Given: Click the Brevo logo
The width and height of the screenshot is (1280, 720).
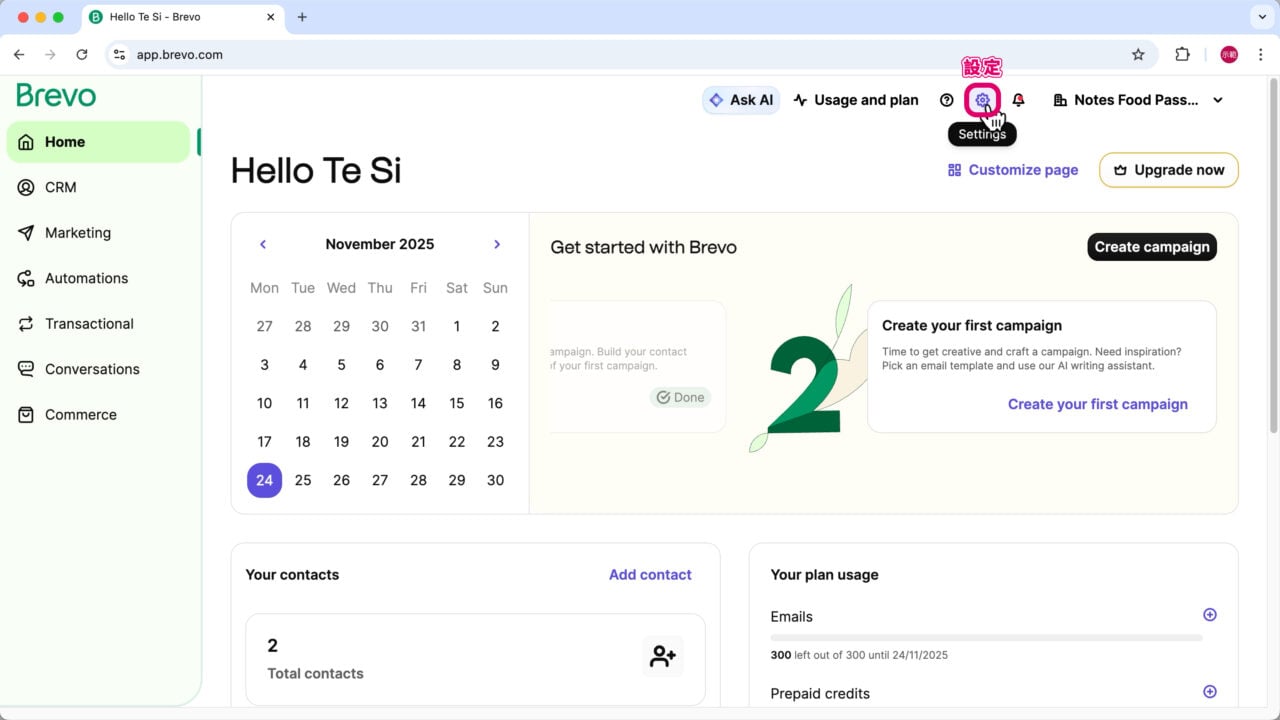Looking at the screenshot, I should 56,96.
